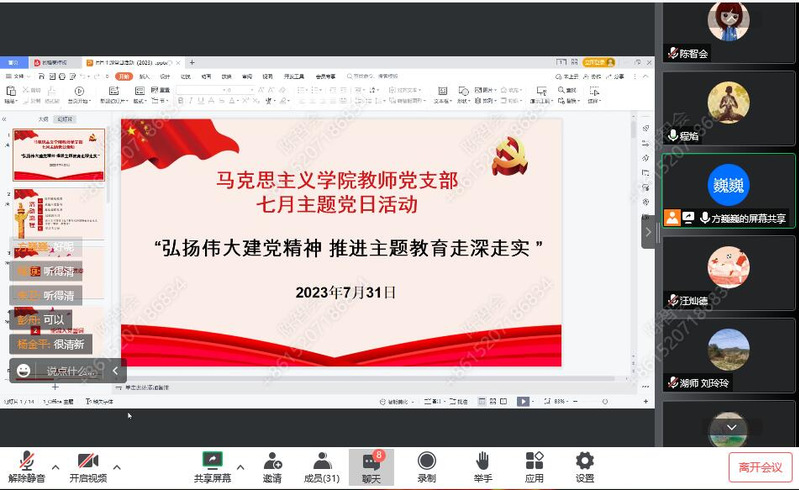Open the 应用 apps icon
Viewport: 799px width, 490px height.
(x=534, y=466)
